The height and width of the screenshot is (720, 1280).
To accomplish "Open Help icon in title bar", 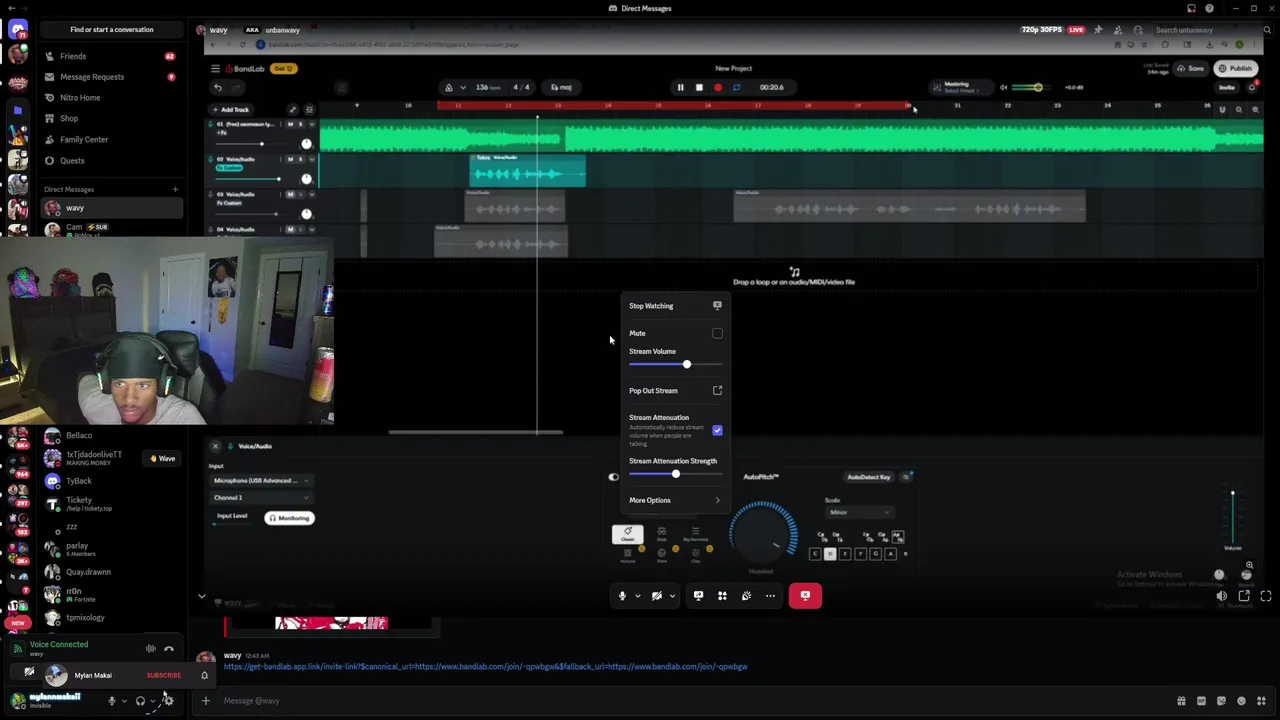I will (1210, 8).
